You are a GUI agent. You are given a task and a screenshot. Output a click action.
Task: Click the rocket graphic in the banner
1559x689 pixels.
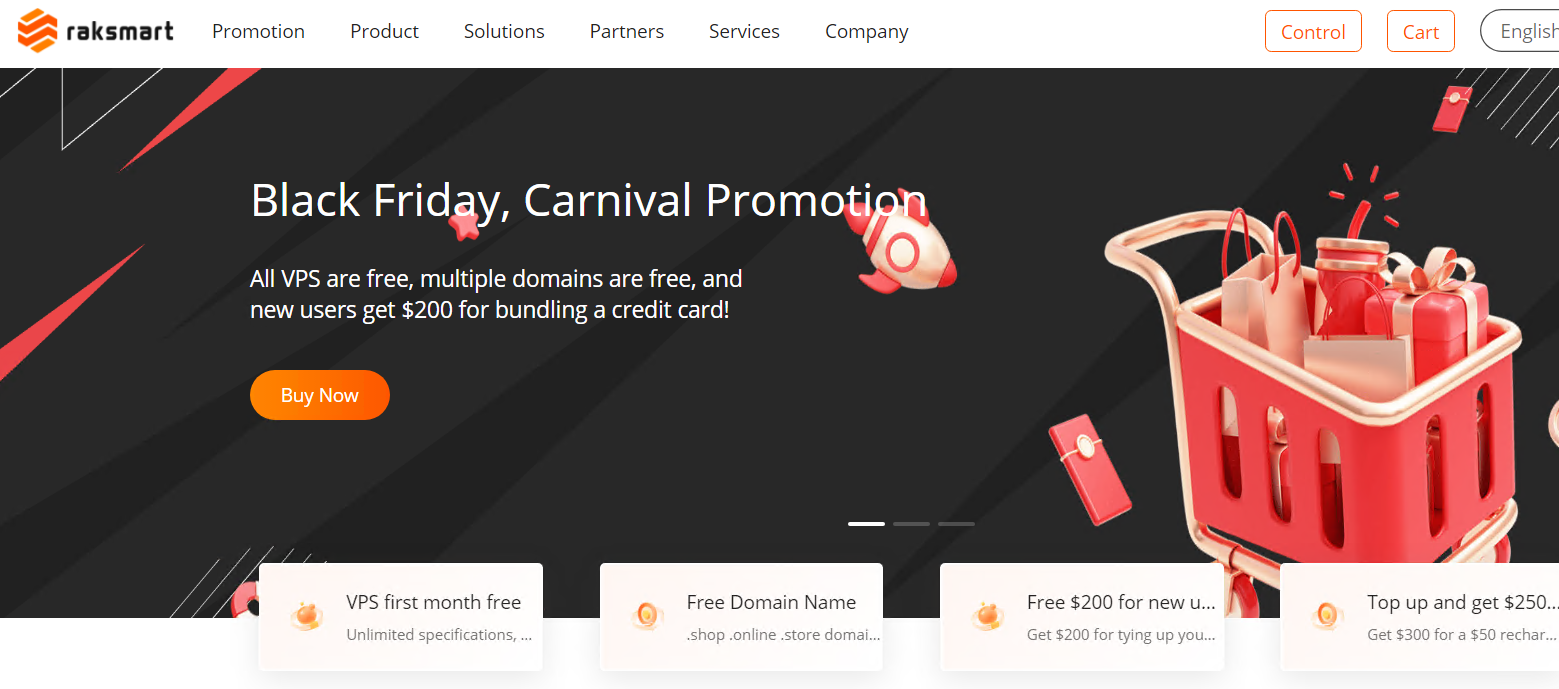[900, 240]
